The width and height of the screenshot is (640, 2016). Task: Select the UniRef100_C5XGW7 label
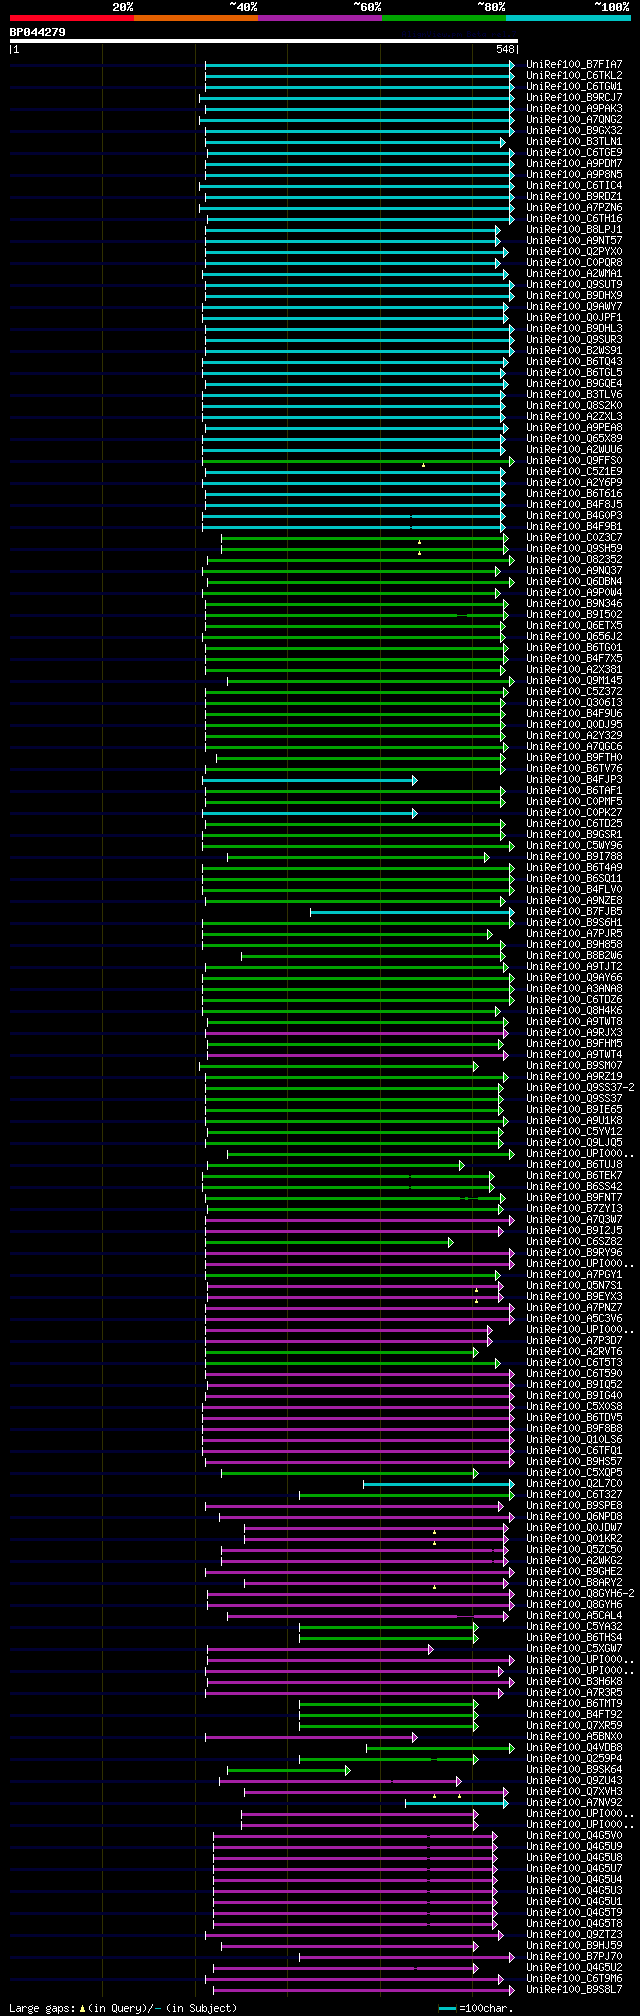click(x=574, y=1648)
